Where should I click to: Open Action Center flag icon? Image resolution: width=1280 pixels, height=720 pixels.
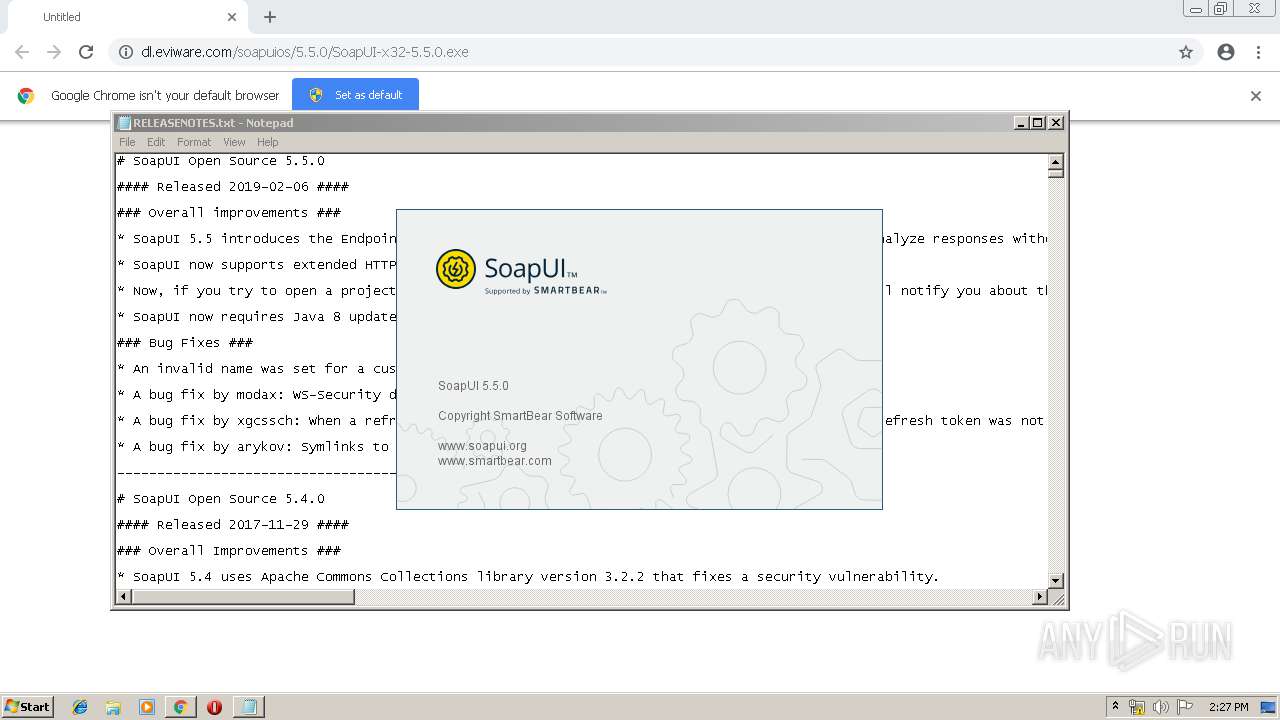(x=1185, y=707)
